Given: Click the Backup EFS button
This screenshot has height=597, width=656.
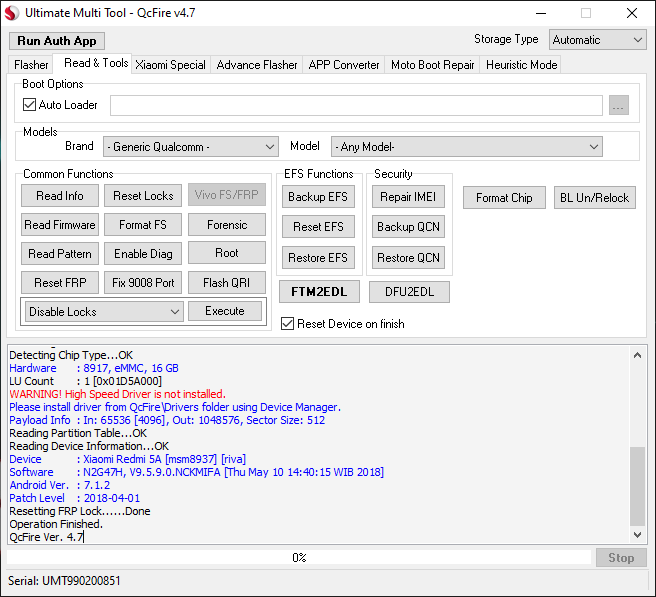Looking at the screenshot, I should [x=317, y=197].
